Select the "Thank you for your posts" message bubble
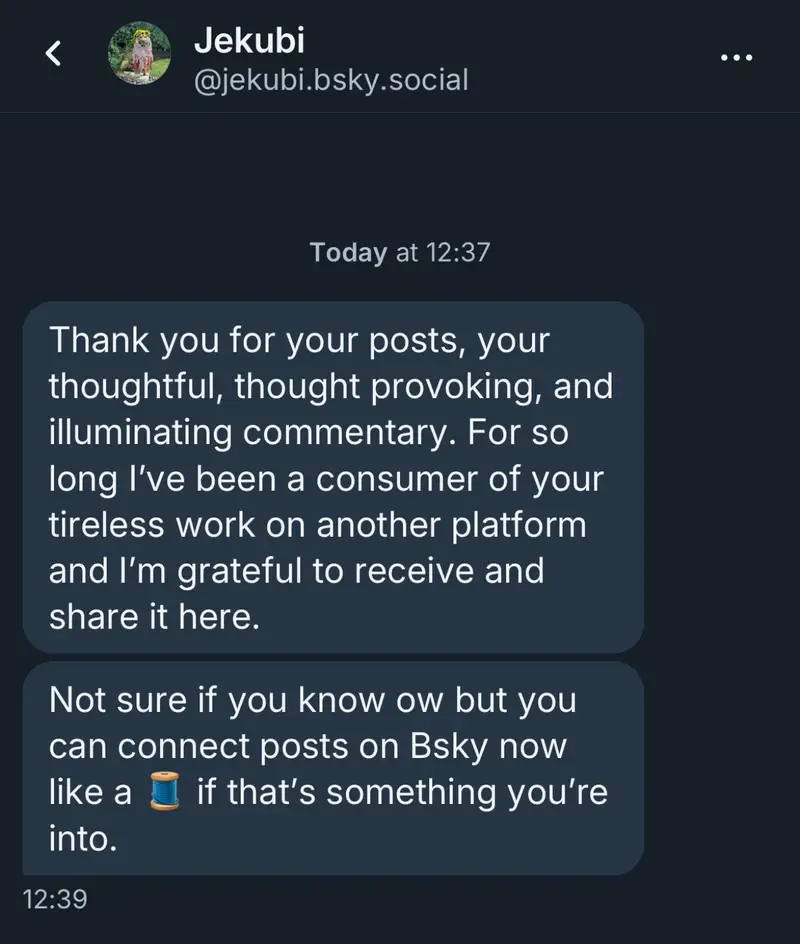Image resolution: width=800 pixels, height=944 pixels. [332, 478]
